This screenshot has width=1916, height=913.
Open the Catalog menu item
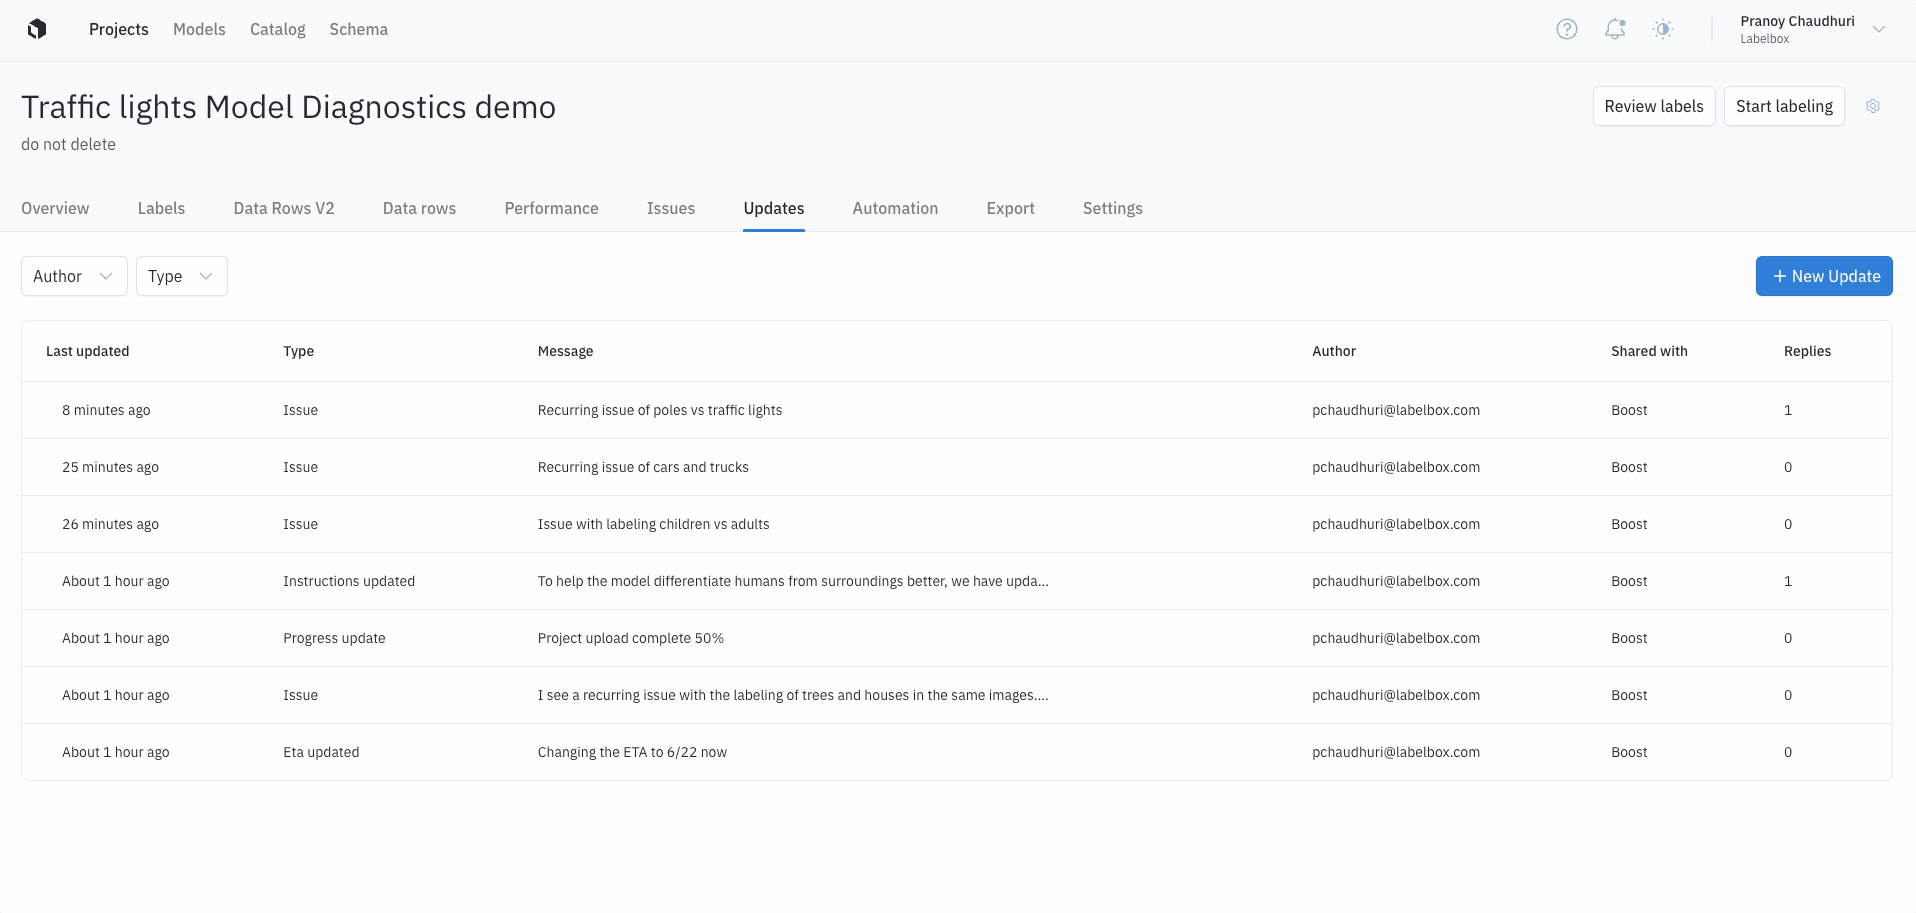[x=278, y=29]
